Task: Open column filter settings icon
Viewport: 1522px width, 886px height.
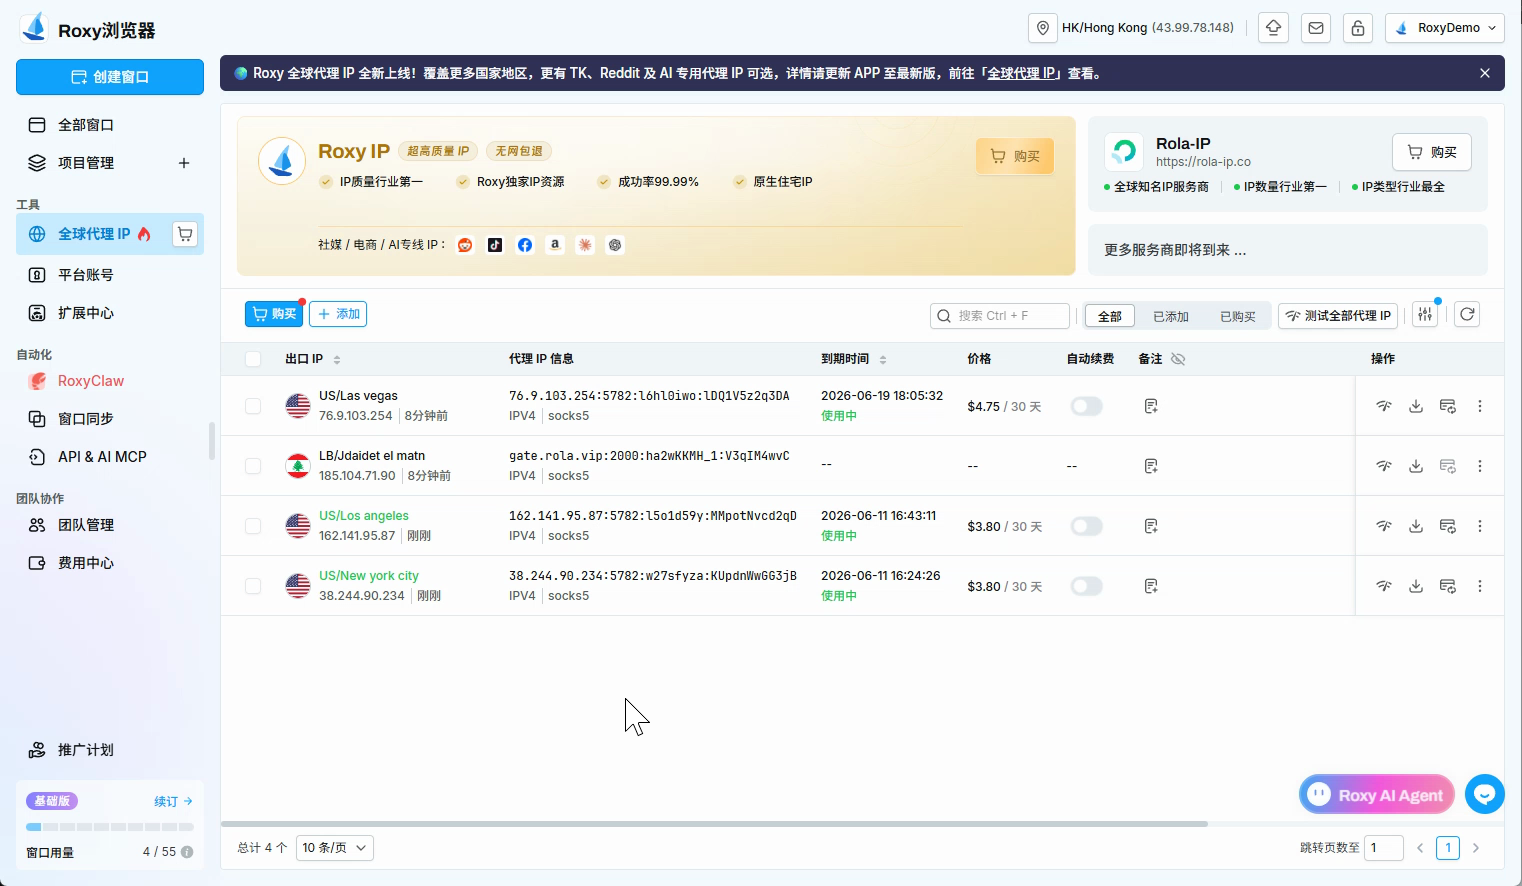Action: click(1425, 315)
